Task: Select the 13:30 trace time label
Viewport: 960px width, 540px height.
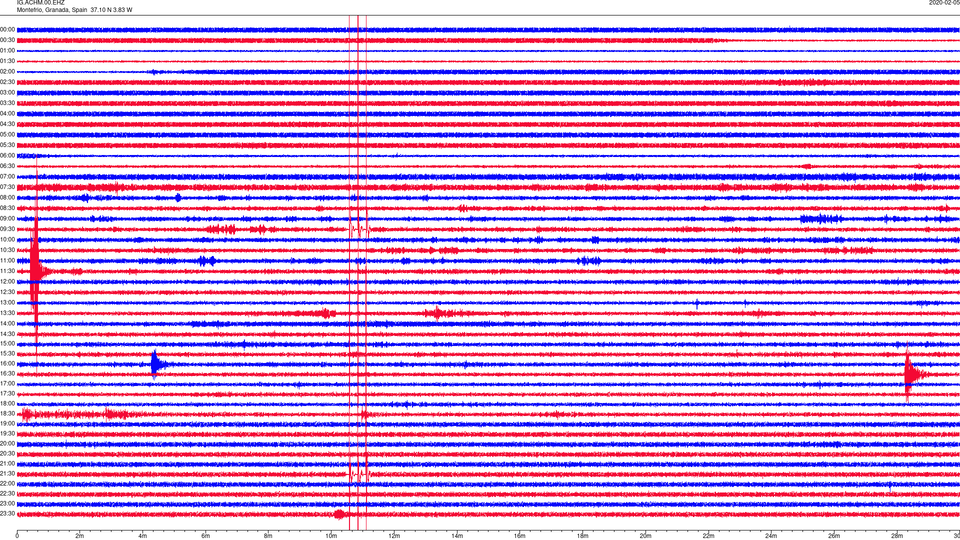Action: [x=7, y=313]
